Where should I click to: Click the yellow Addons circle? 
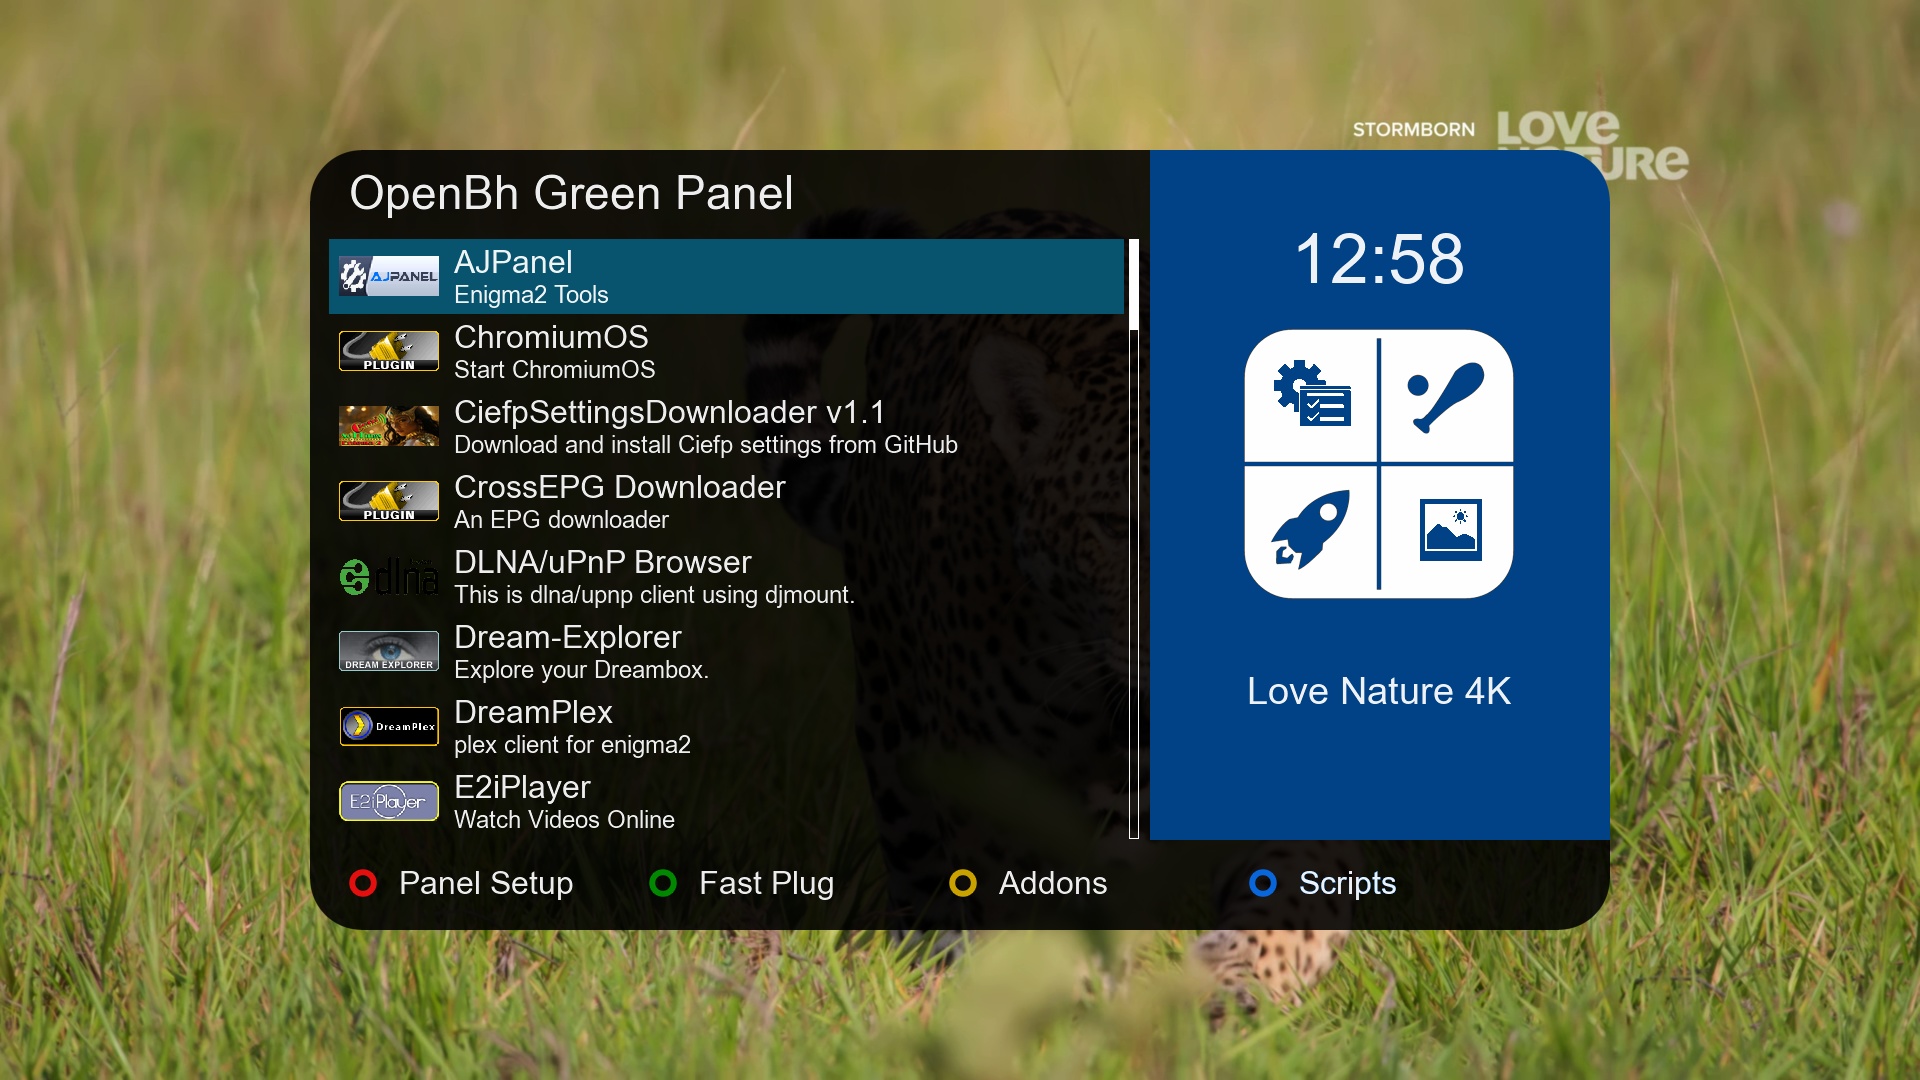coord(963,883)
